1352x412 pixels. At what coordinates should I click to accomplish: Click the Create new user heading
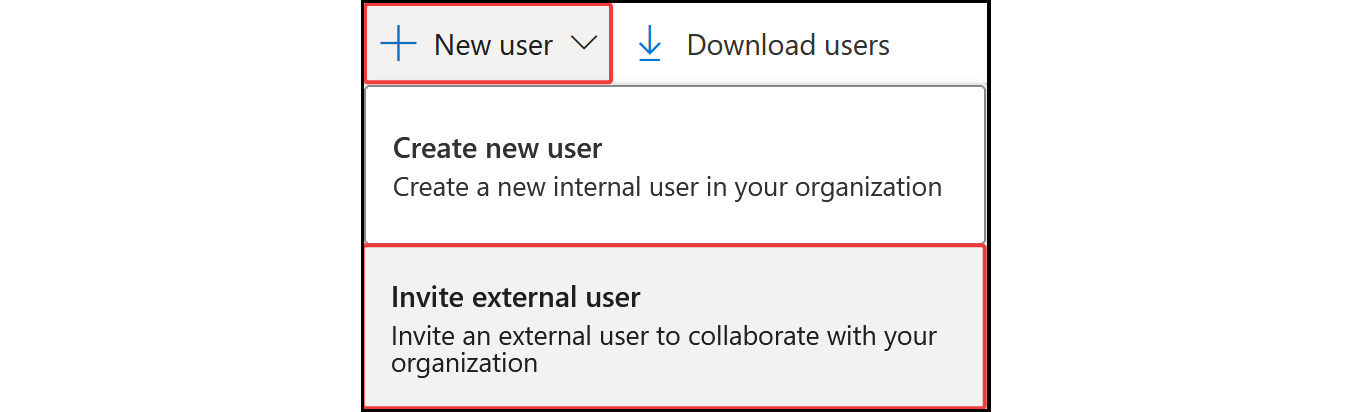coord(497,149)
